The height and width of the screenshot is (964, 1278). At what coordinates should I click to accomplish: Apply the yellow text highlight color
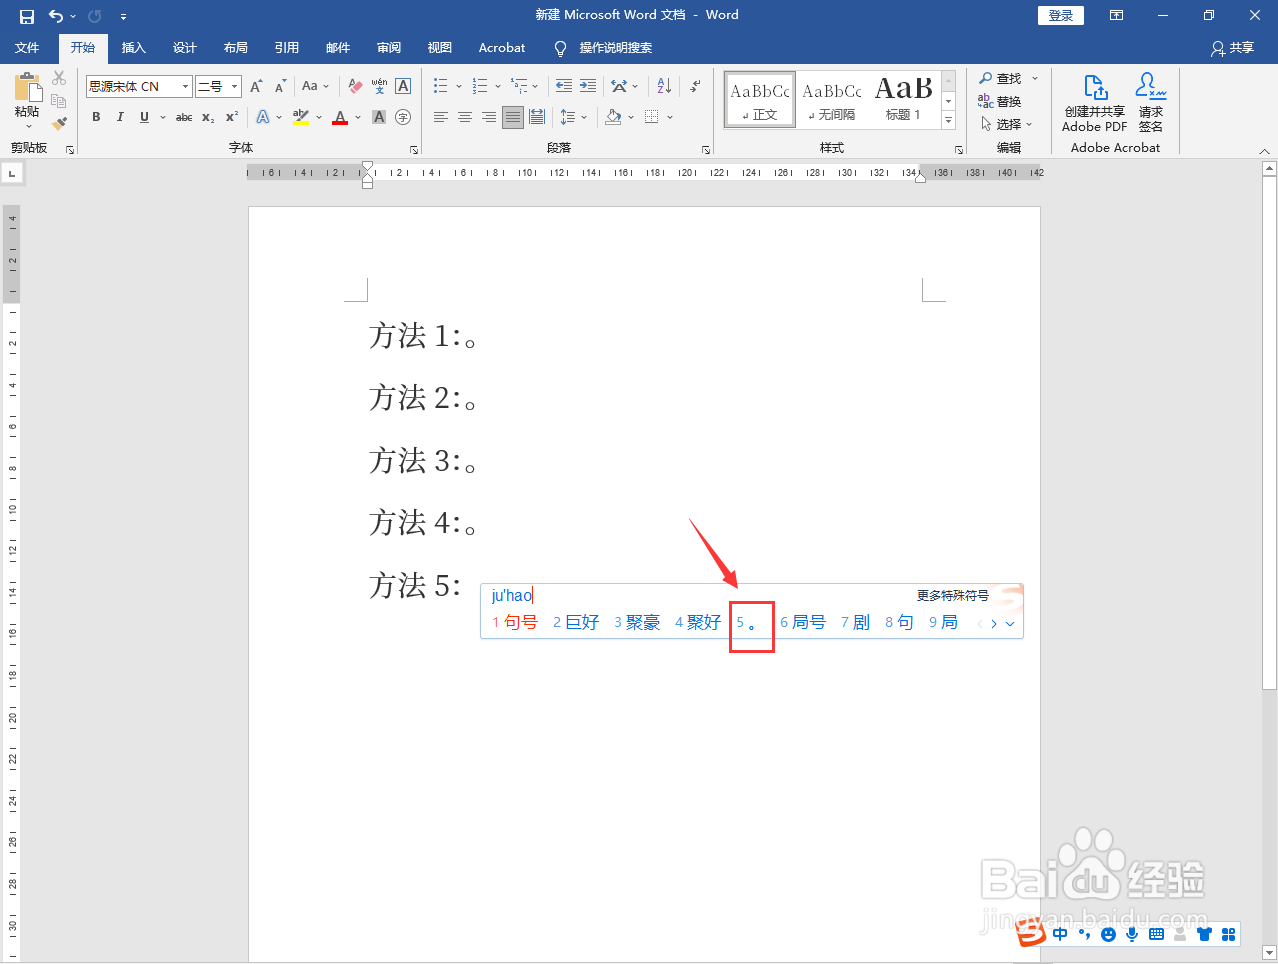(301, 117)
